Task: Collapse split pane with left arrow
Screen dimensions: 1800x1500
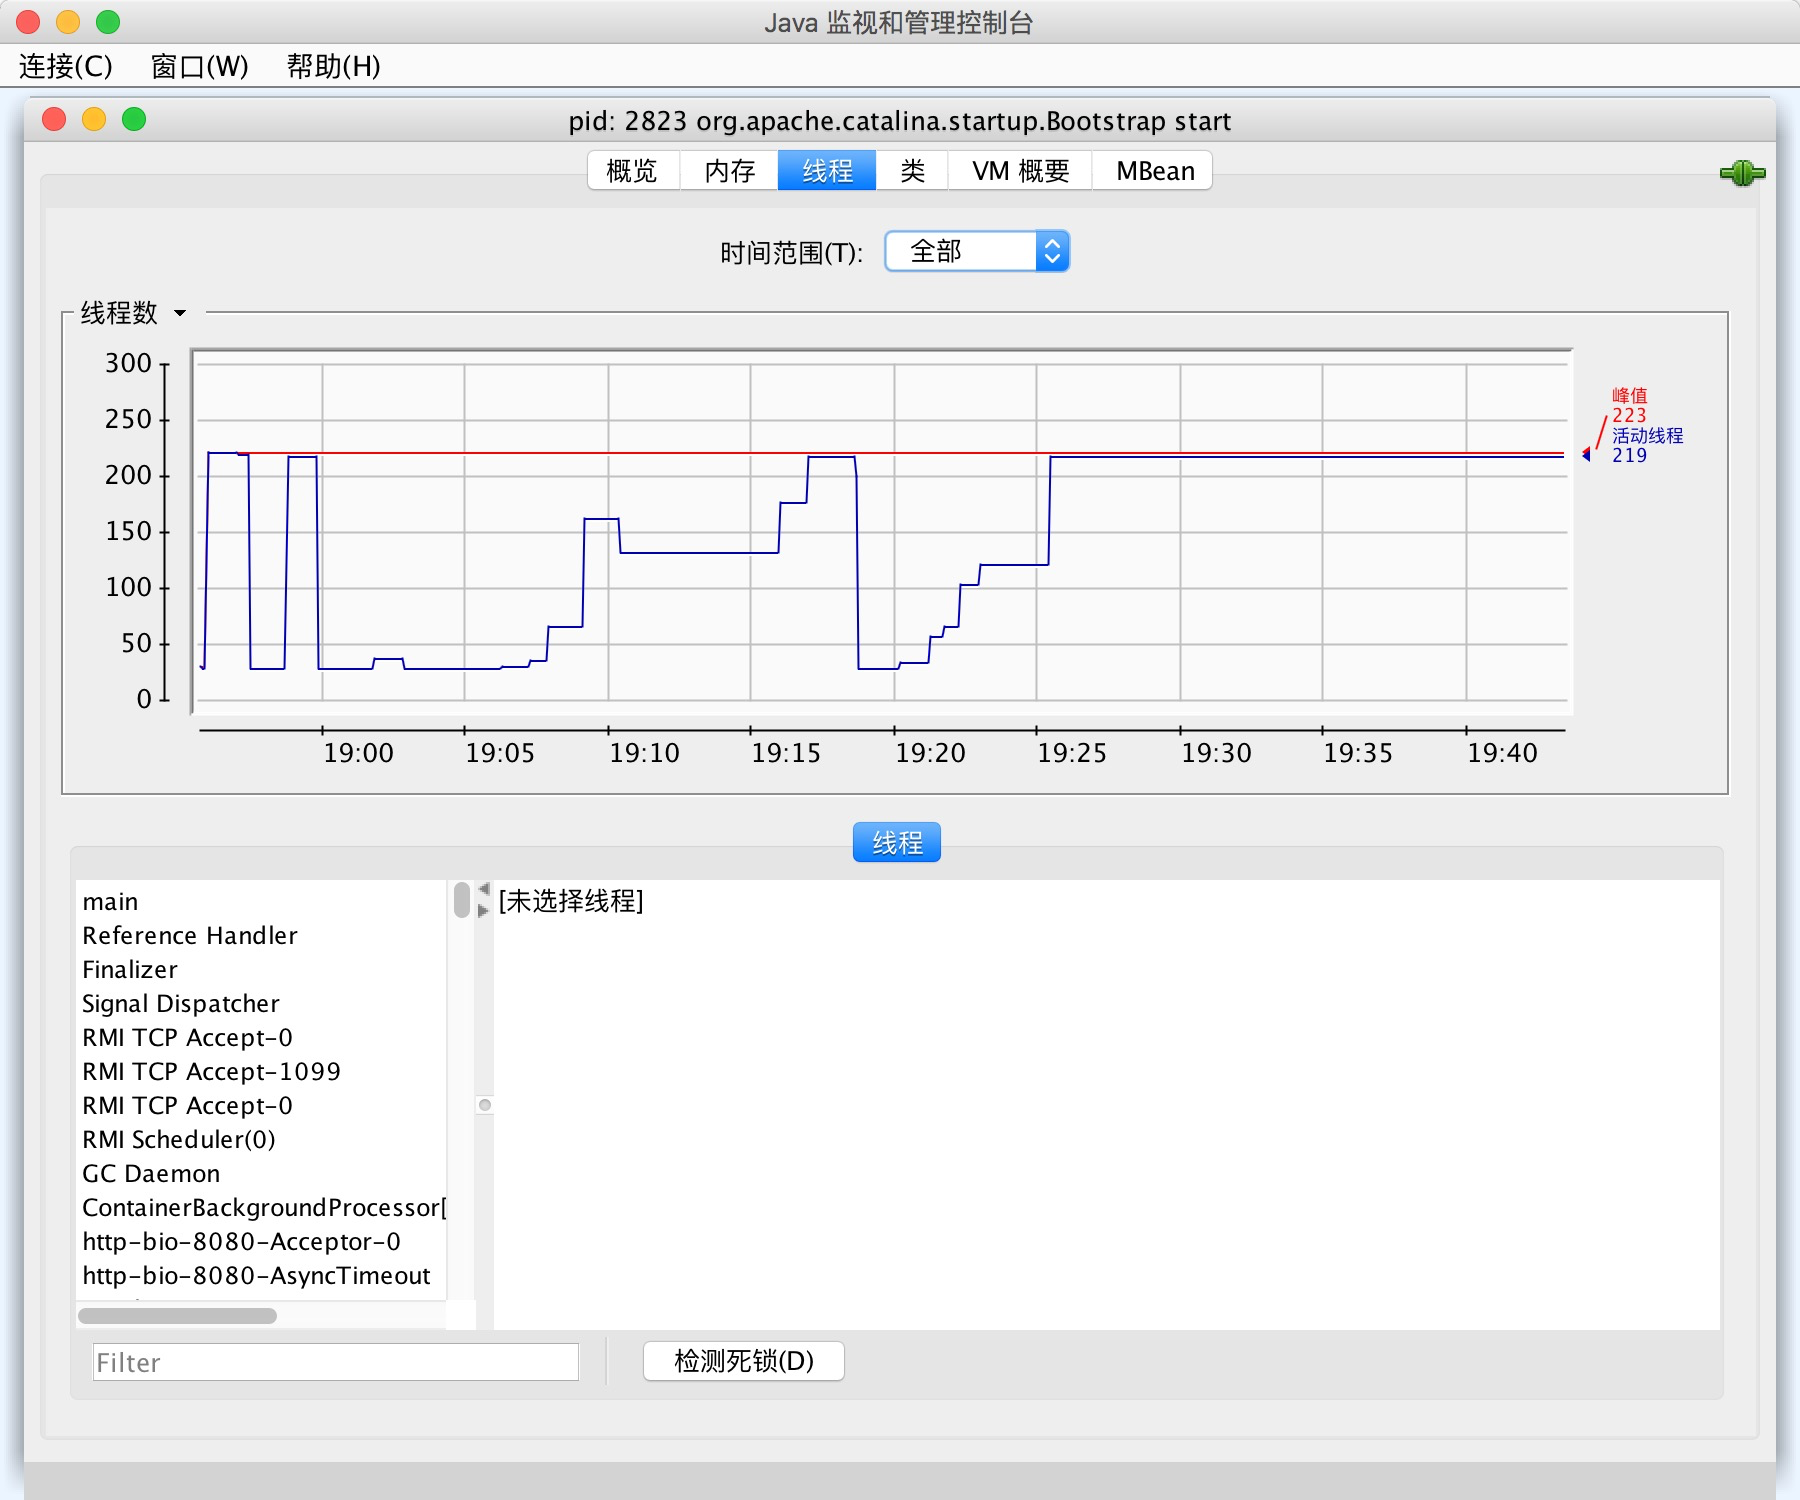Action: [x=484, y=889]
